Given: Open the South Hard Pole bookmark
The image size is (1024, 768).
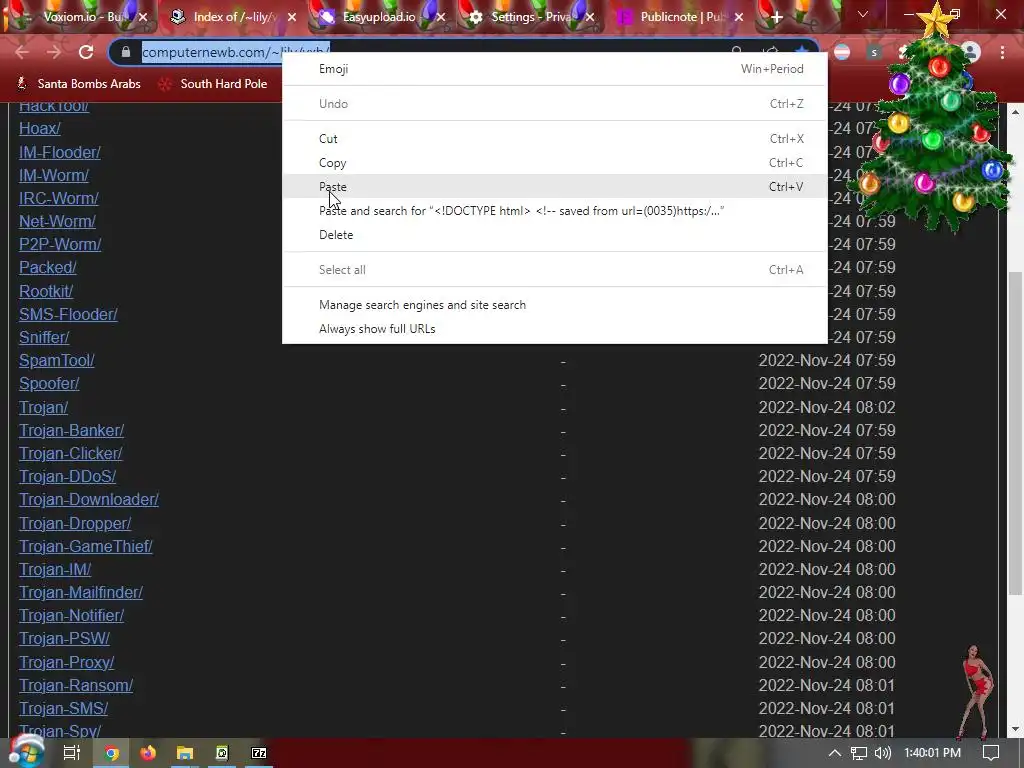Looking at the screenshot, I should coord(214,84).
